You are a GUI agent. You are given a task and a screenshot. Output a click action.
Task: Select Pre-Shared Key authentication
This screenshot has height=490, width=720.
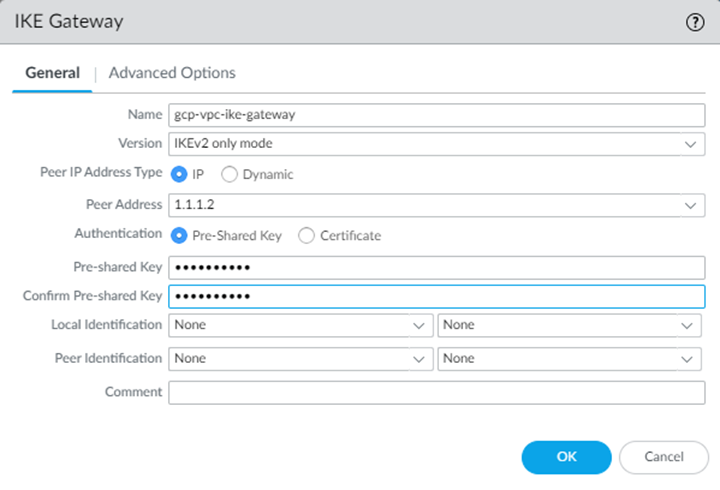click(x=180, y=236)
